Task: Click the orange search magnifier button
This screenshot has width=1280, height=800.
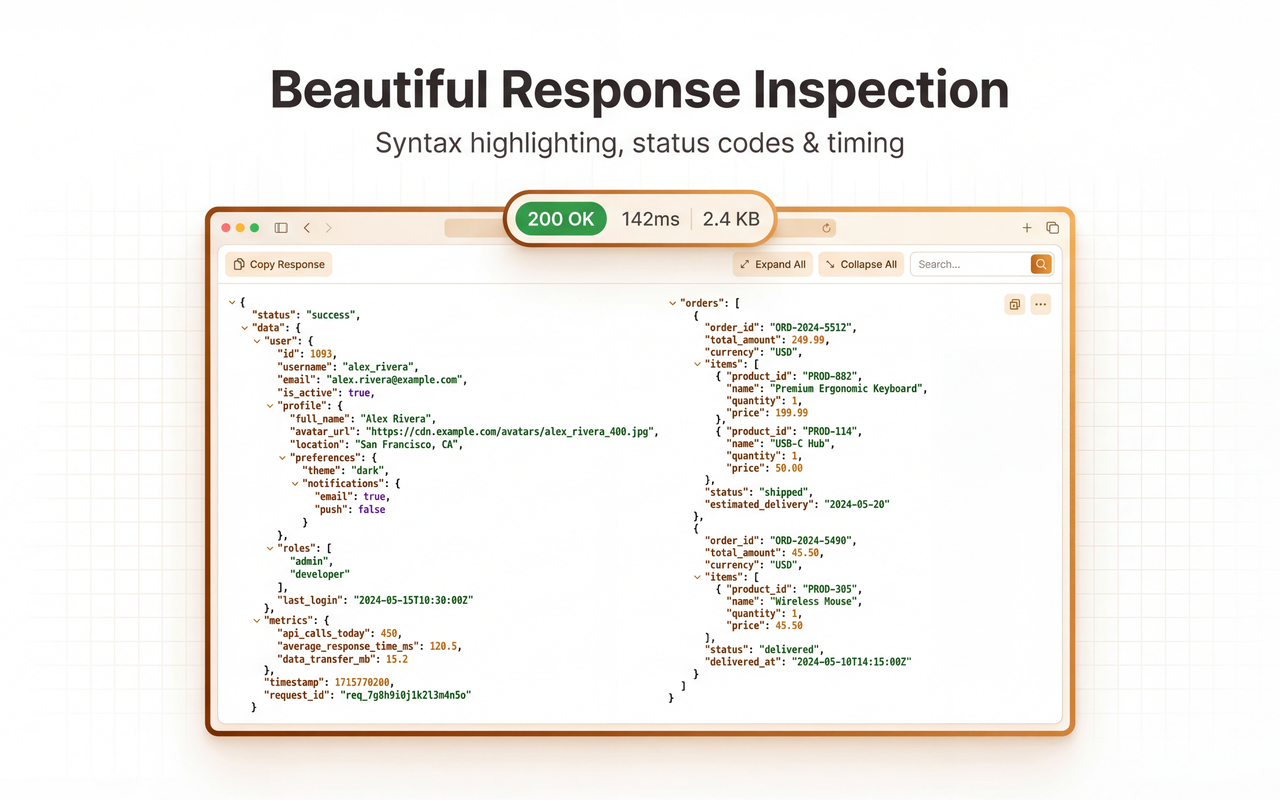Action: (1041, 264)
